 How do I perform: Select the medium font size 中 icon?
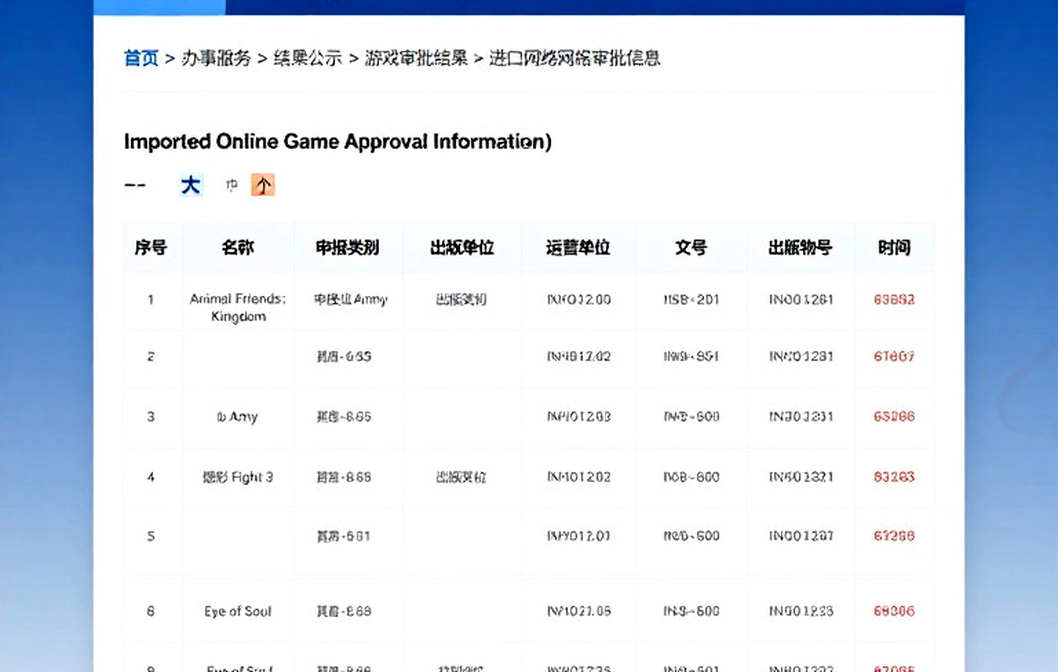tap(231, 185)
